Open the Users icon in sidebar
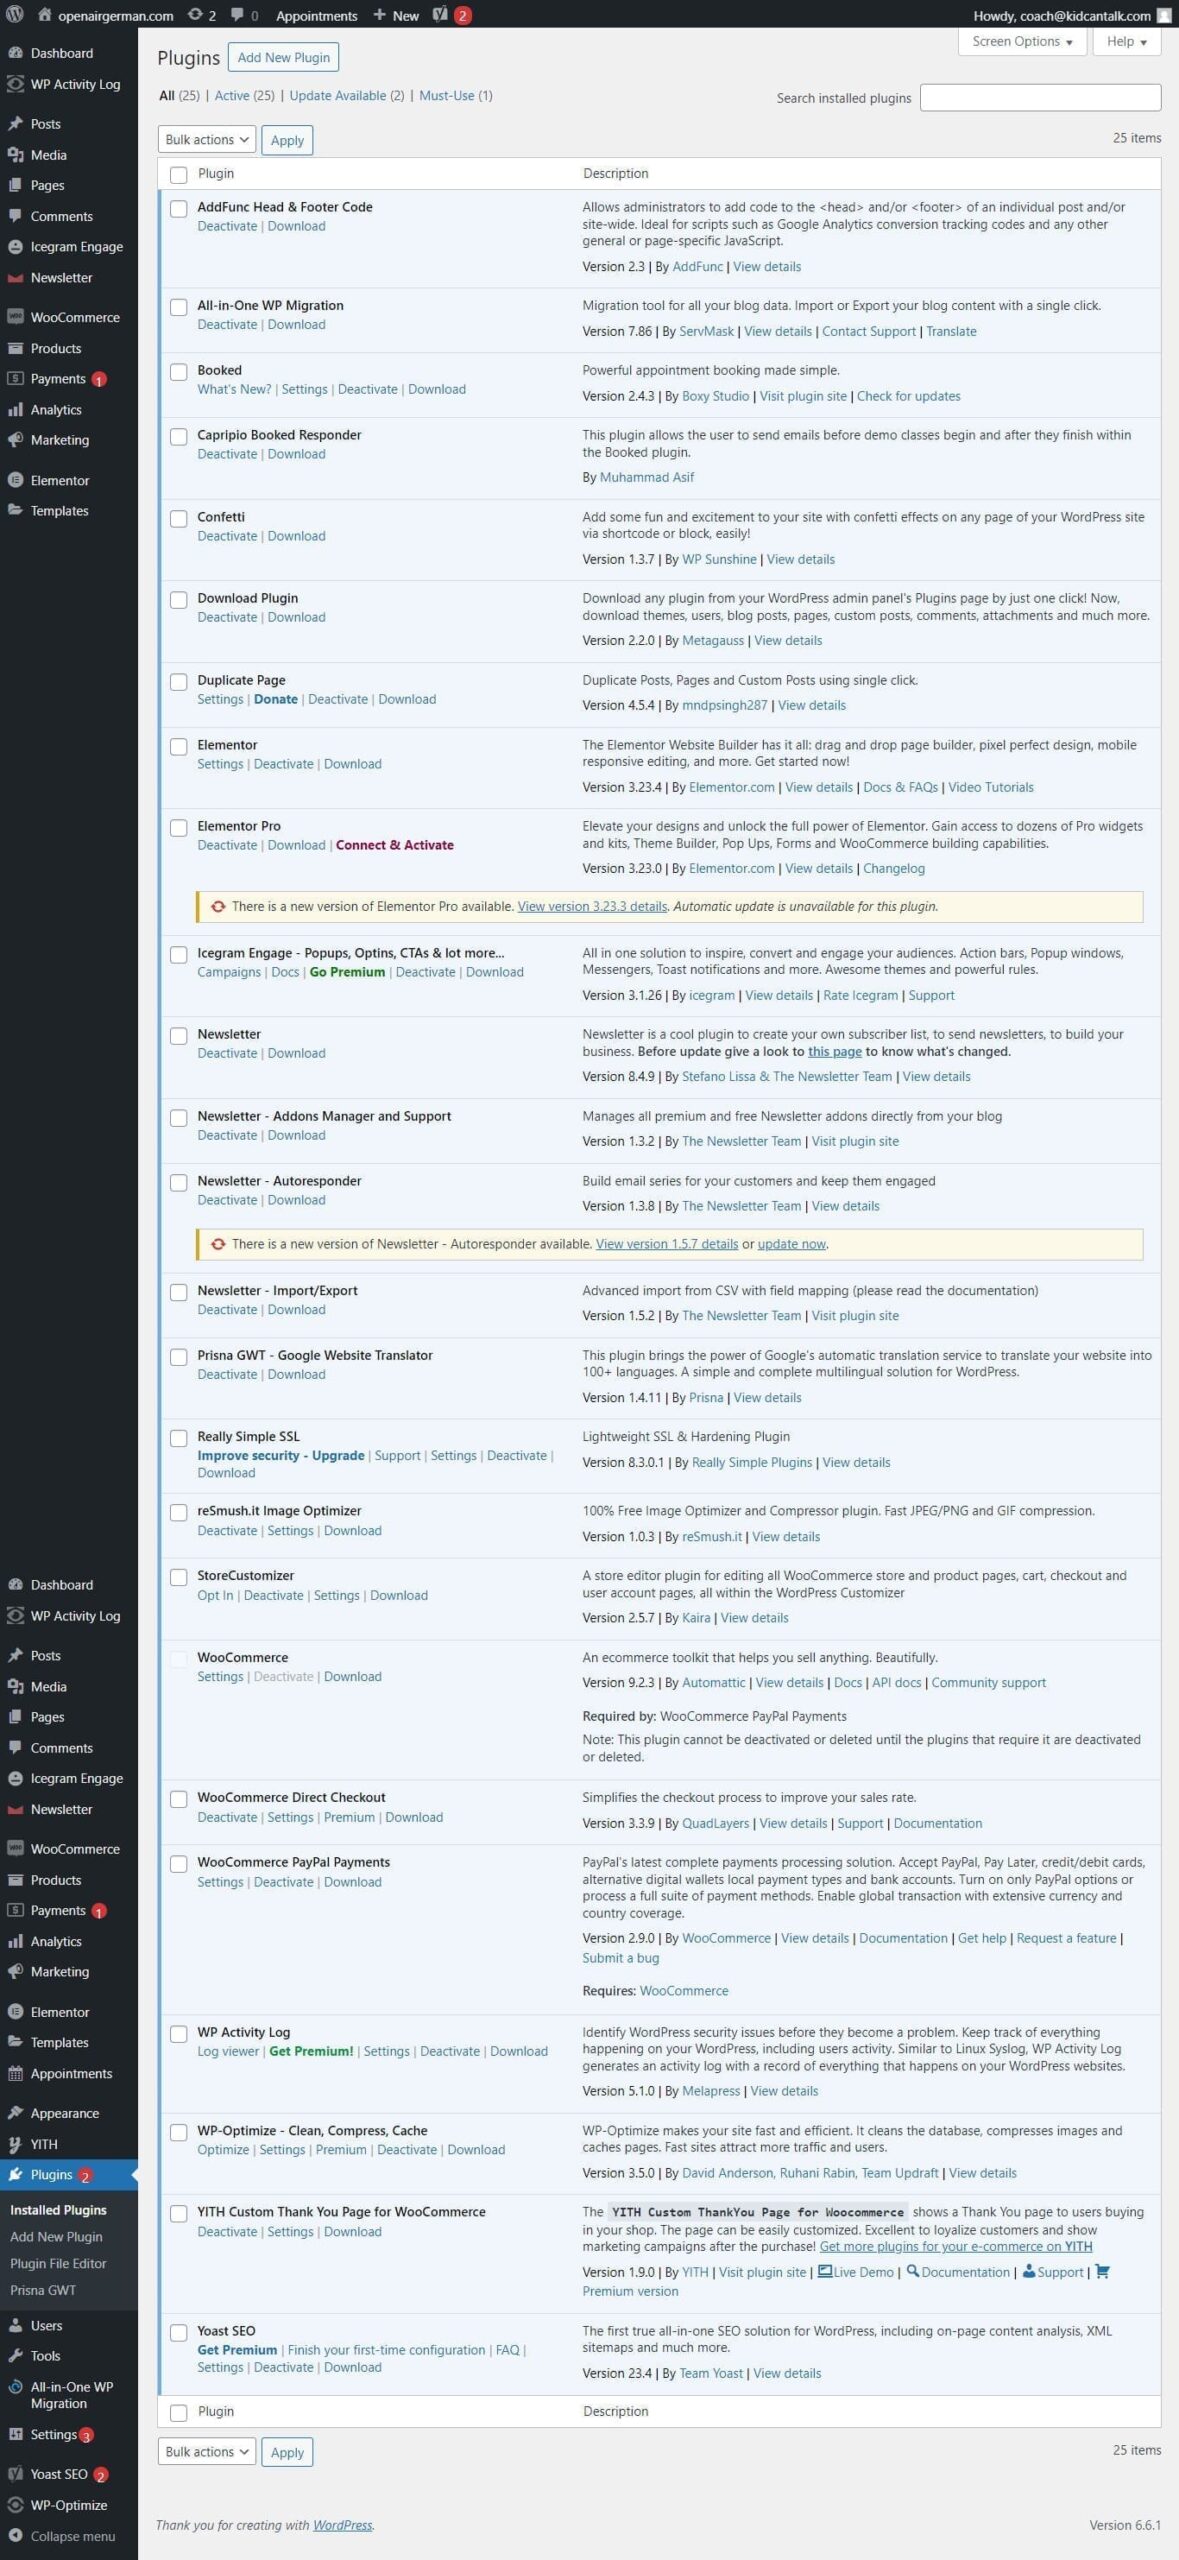This screenshot has width=1179, height=2560. (x=15, y=2325)
